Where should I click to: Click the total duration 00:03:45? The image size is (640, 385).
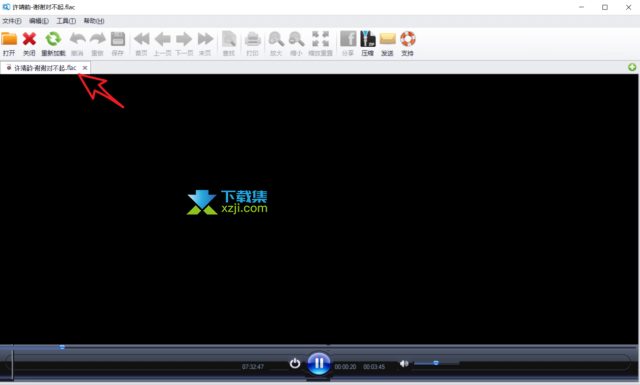pos(374,367)
